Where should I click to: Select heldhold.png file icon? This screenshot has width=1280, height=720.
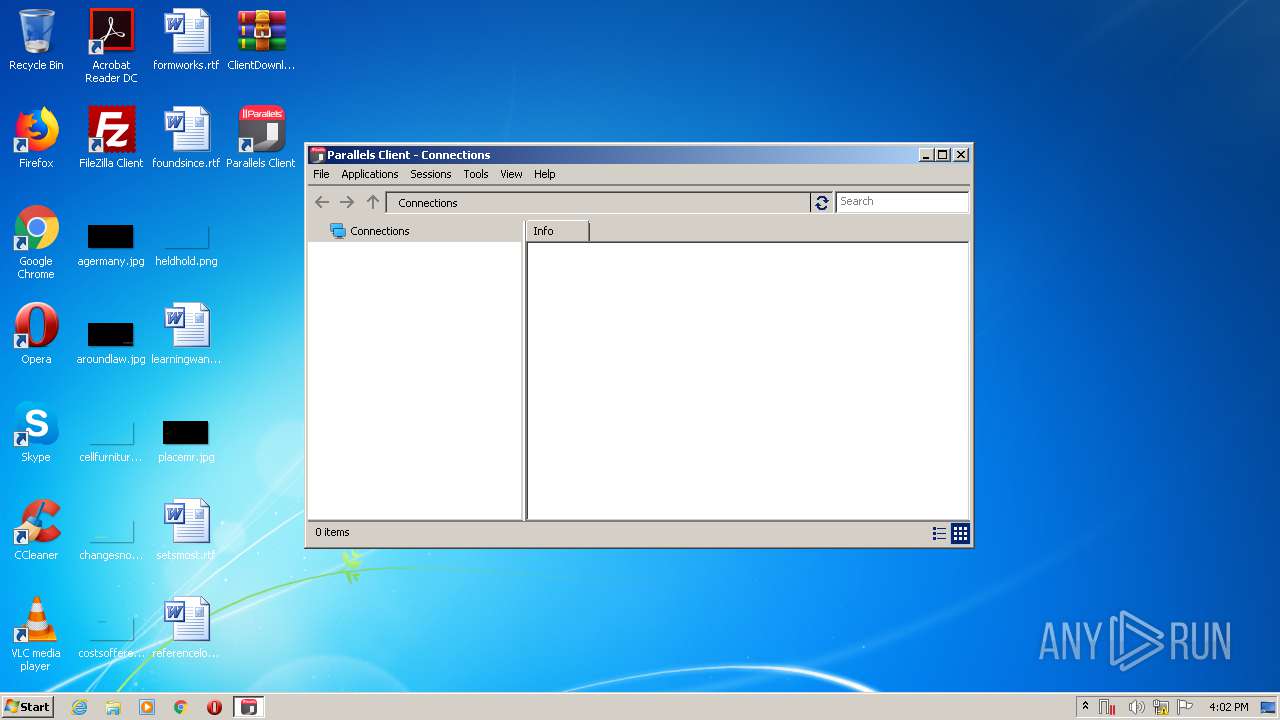[186, 245]
